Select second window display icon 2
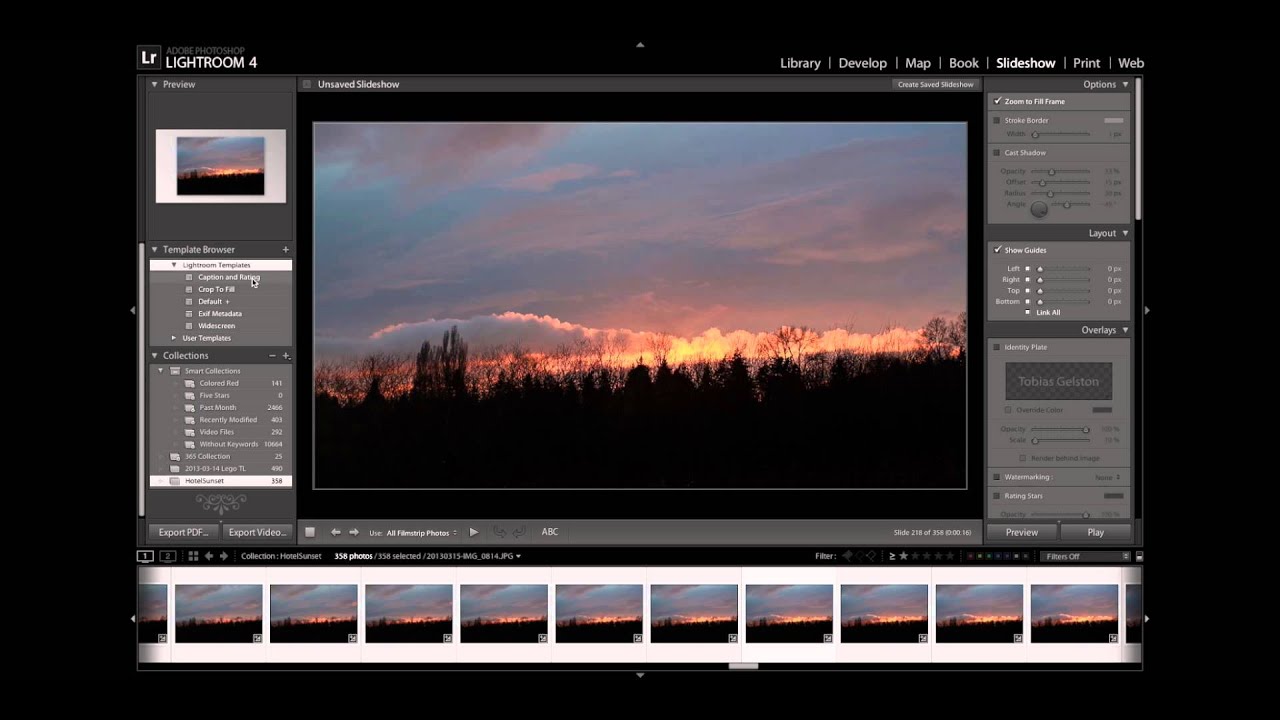This screenshot has height=720, width=1280. click(x=168, y=556)
